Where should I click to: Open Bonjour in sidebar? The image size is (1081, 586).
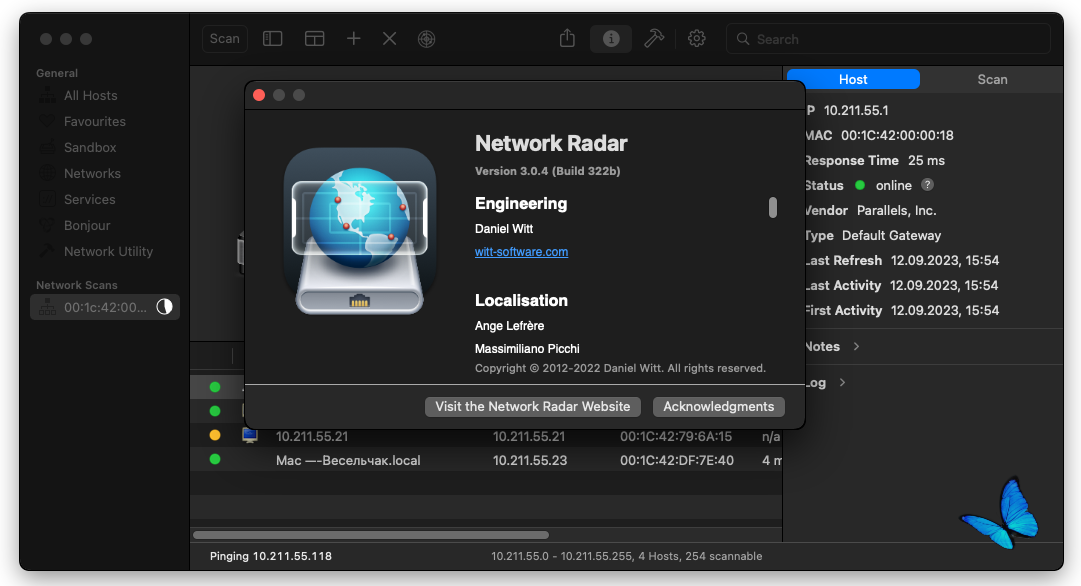87,225
